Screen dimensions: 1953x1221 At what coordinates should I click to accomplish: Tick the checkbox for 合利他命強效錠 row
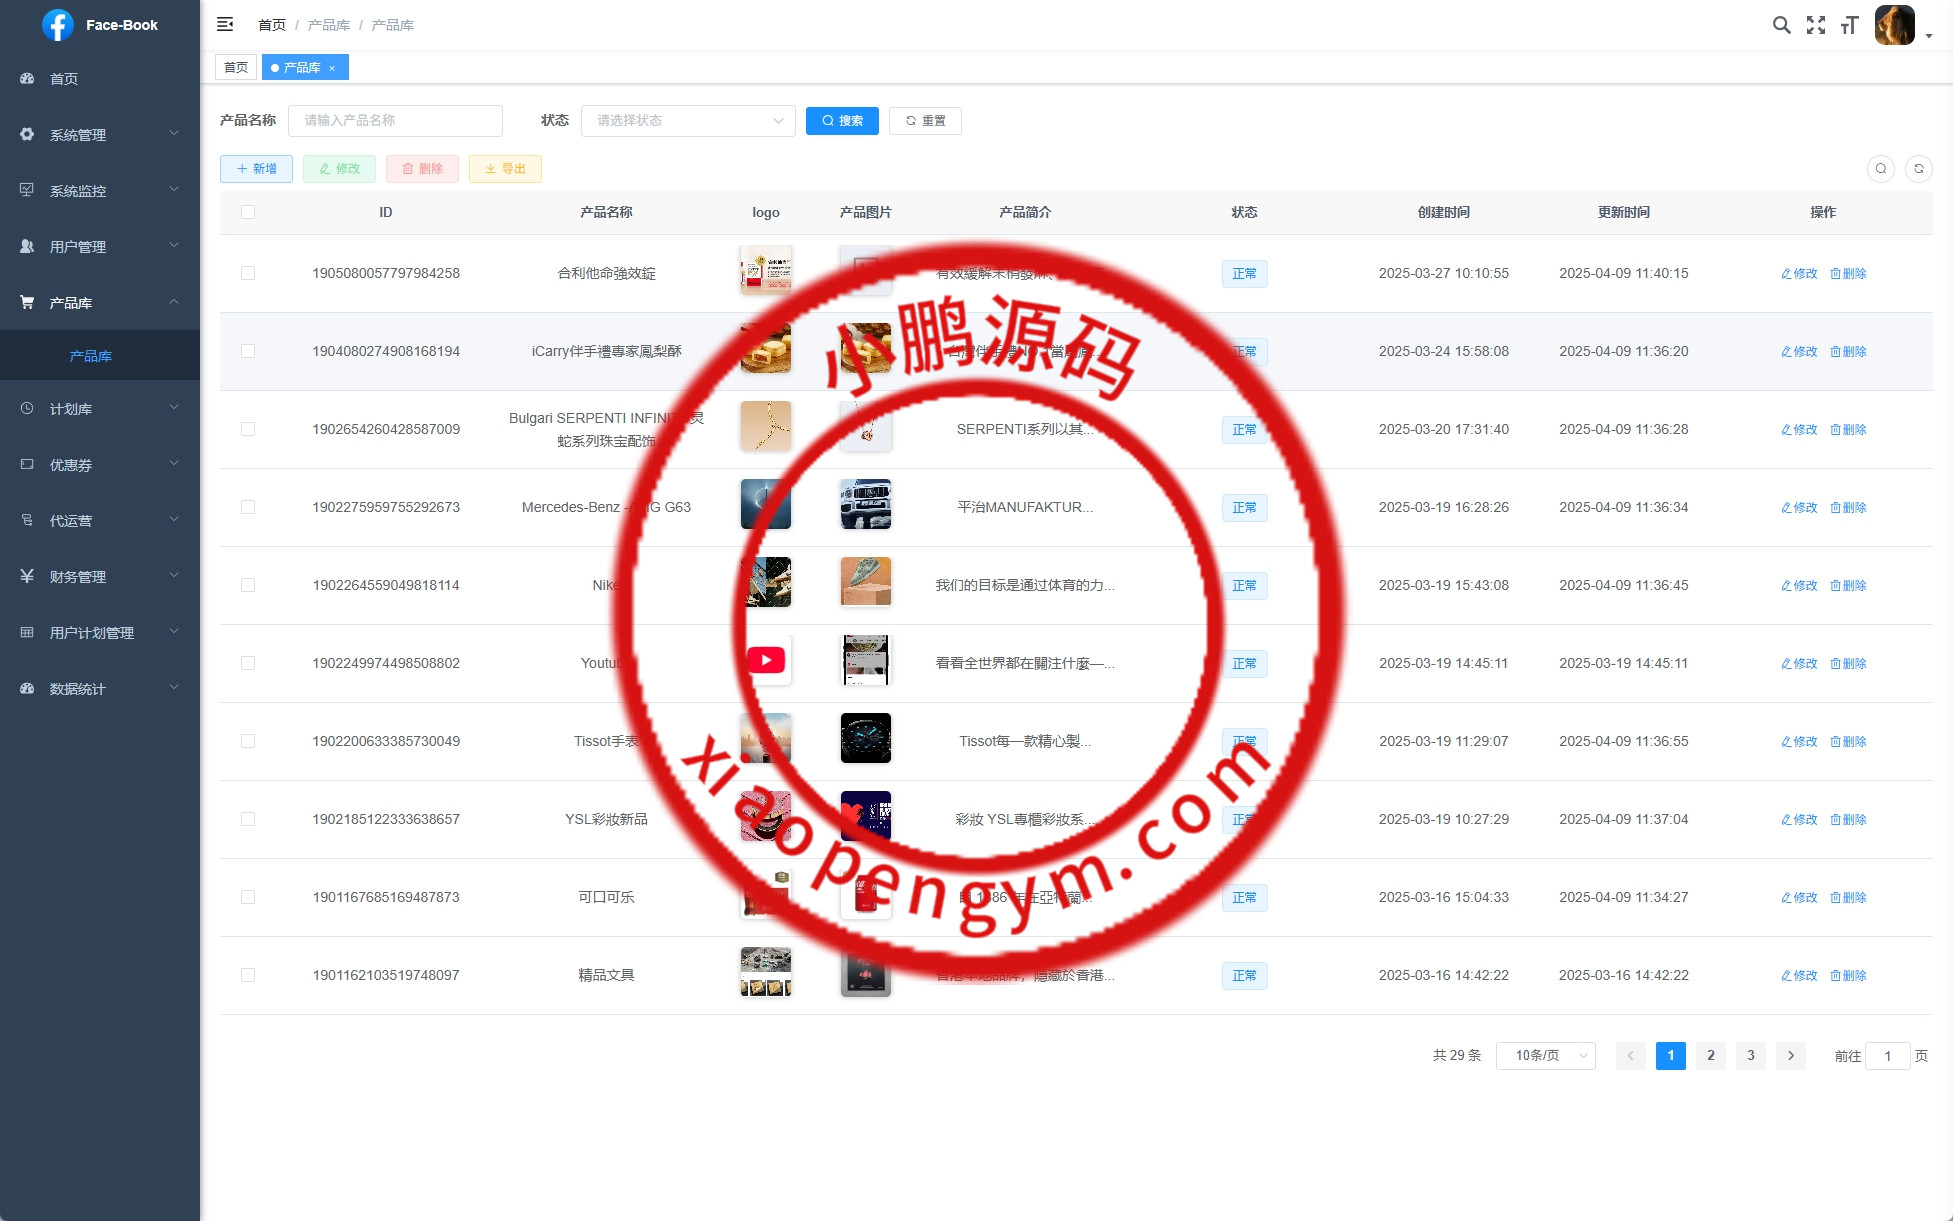(x=248, y=273)
